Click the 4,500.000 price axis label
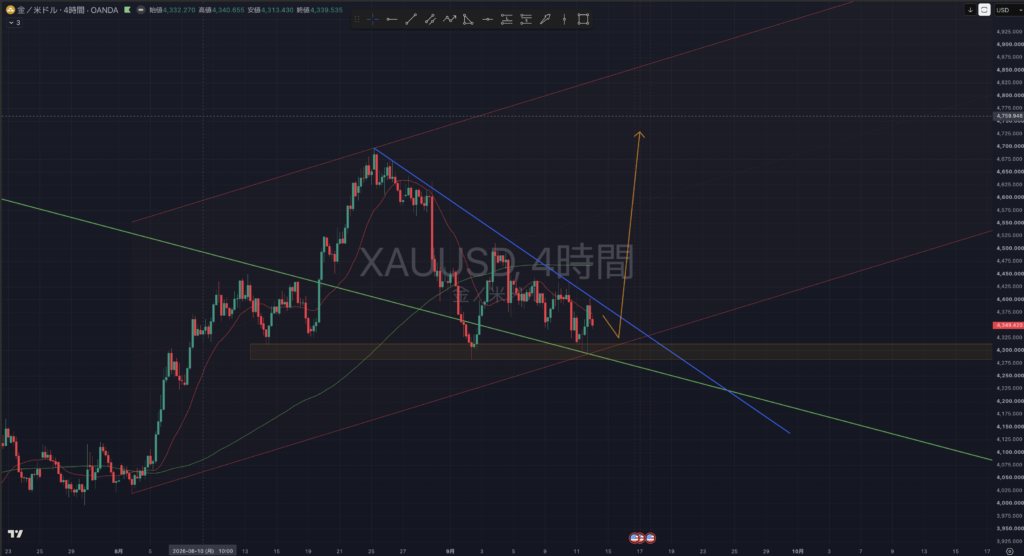Image resolution: width=1024 pixels, height=556 pixels. tap(1010, 248)
